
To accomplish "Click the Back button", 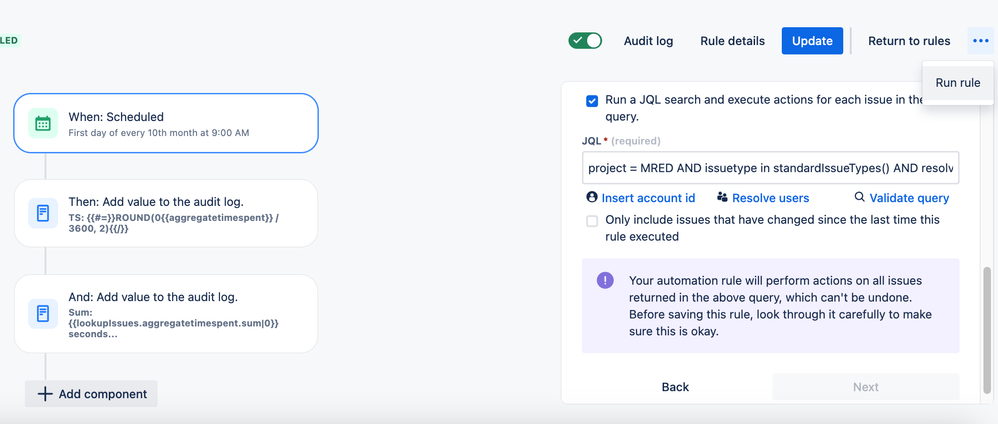I will tap(675, 387).
